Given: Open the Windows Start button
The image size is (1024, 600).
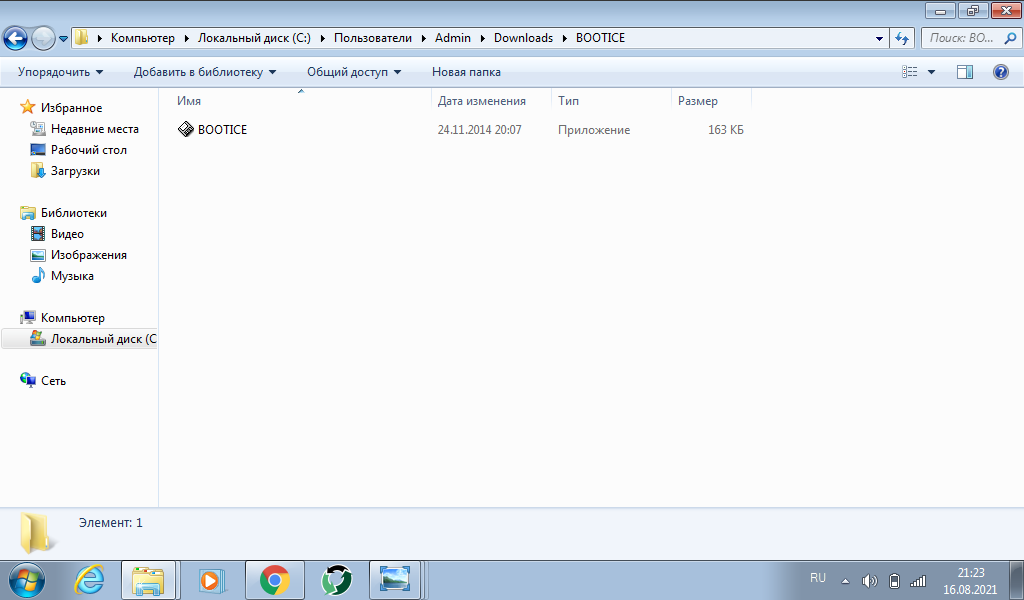Looking at the screenshot, I should click(x=27, y=580).
